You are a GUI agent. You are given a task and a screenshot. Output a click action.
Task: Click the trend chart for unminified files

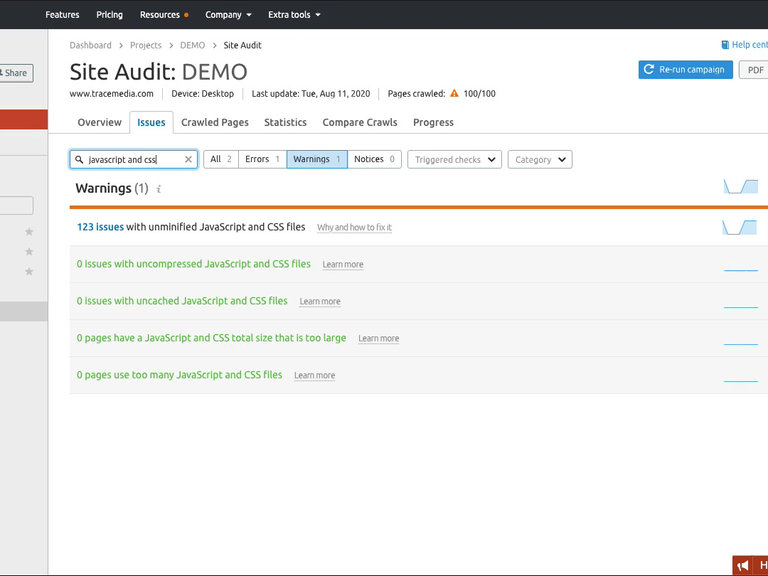(x=740, y=228)
